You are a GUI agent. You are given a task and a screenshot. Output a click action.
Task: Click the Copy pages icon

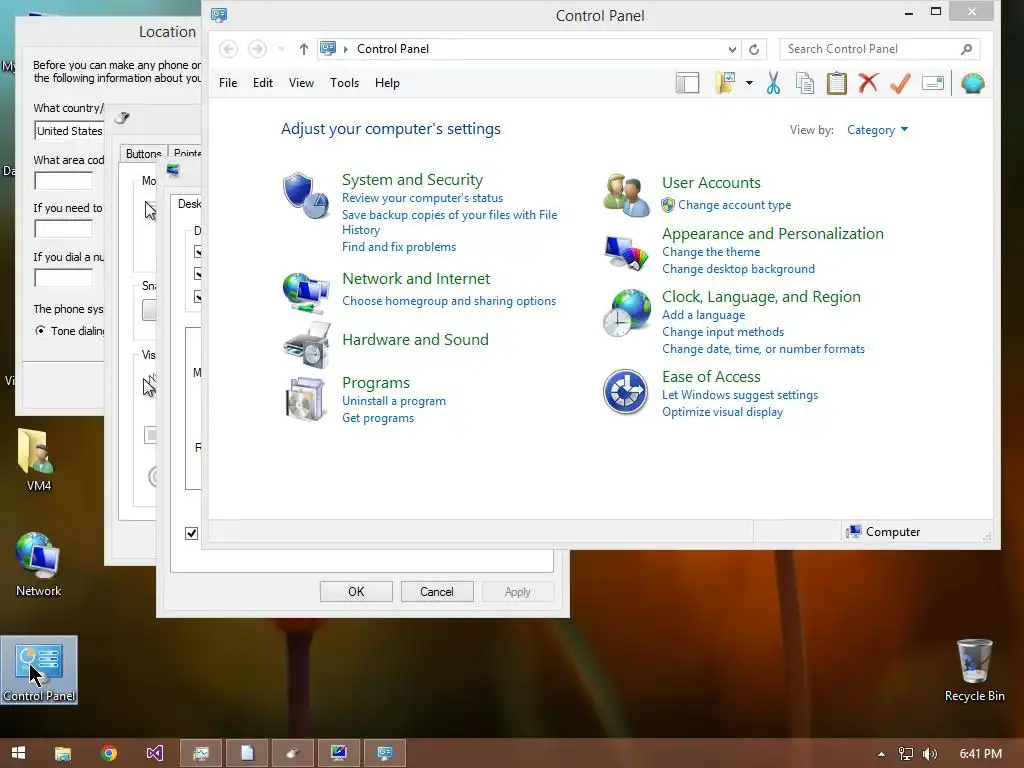click(x=805, y=83)
